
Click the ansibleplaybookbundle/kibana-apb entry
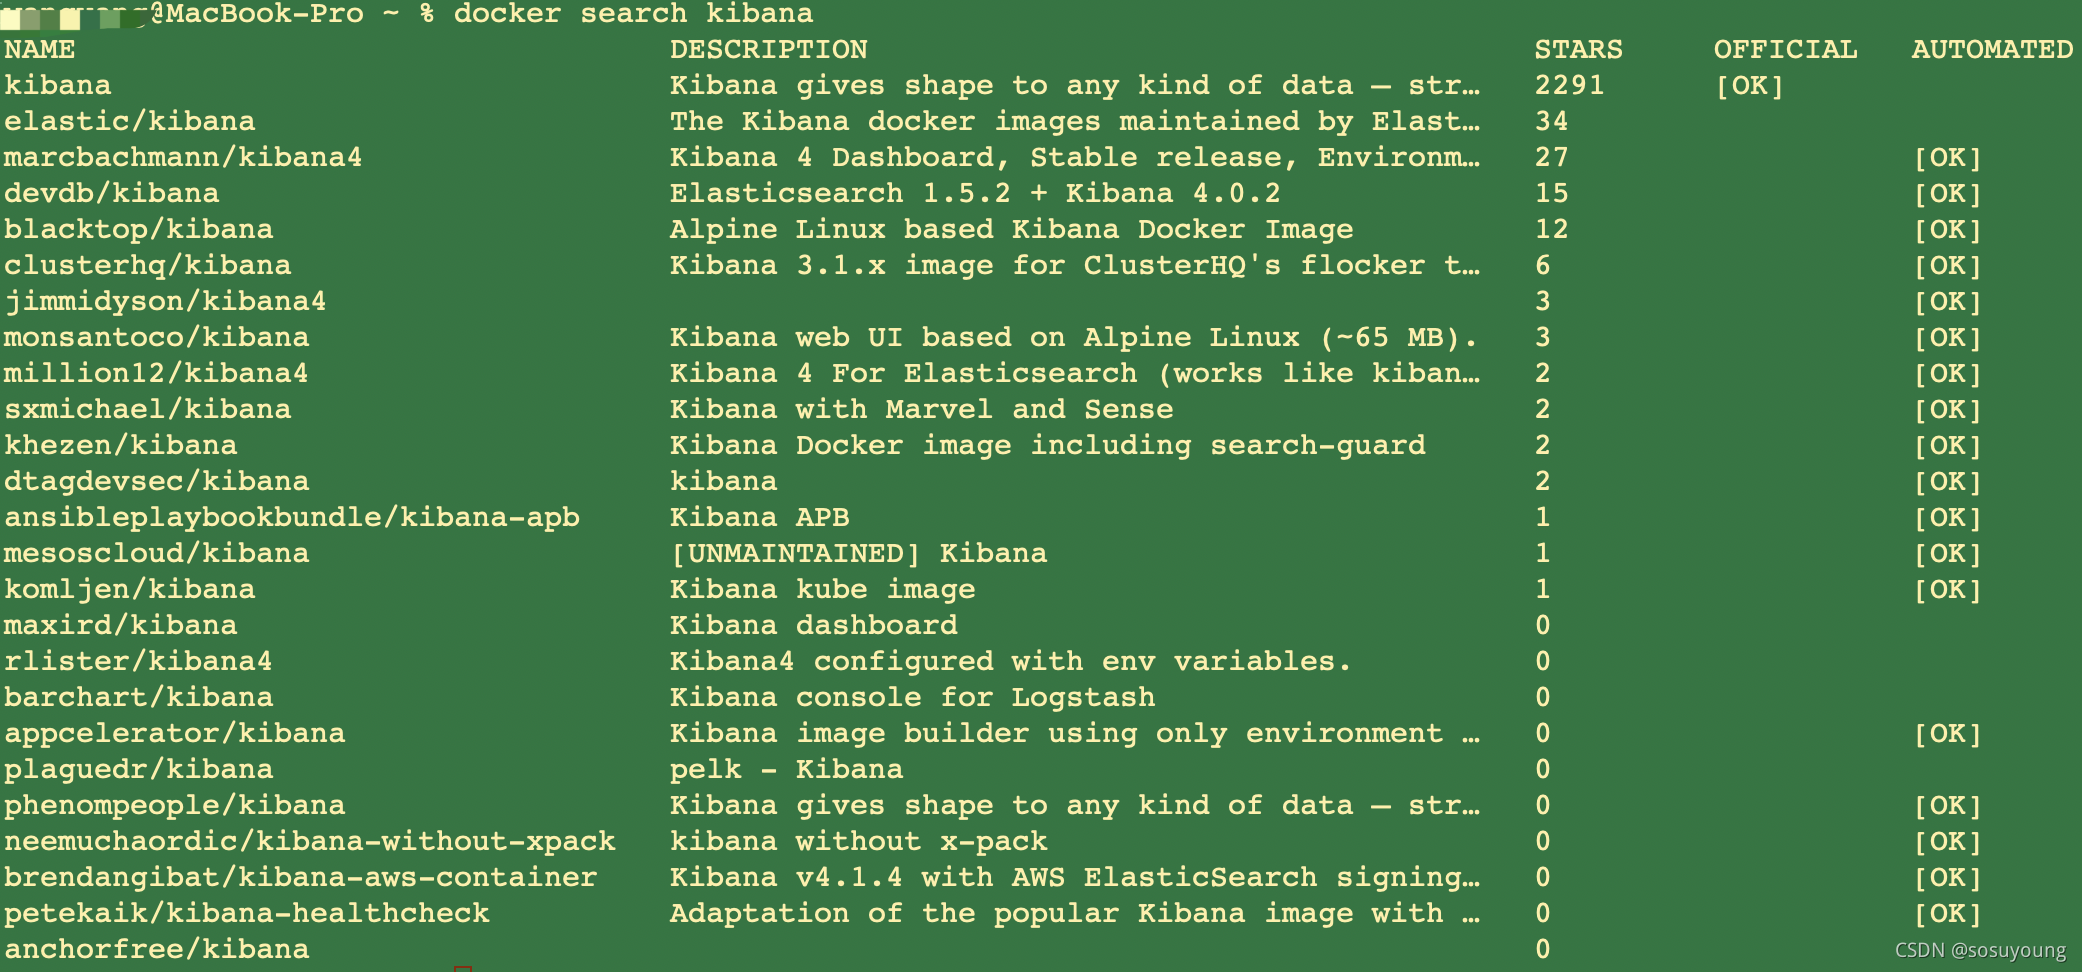[292, 517]
